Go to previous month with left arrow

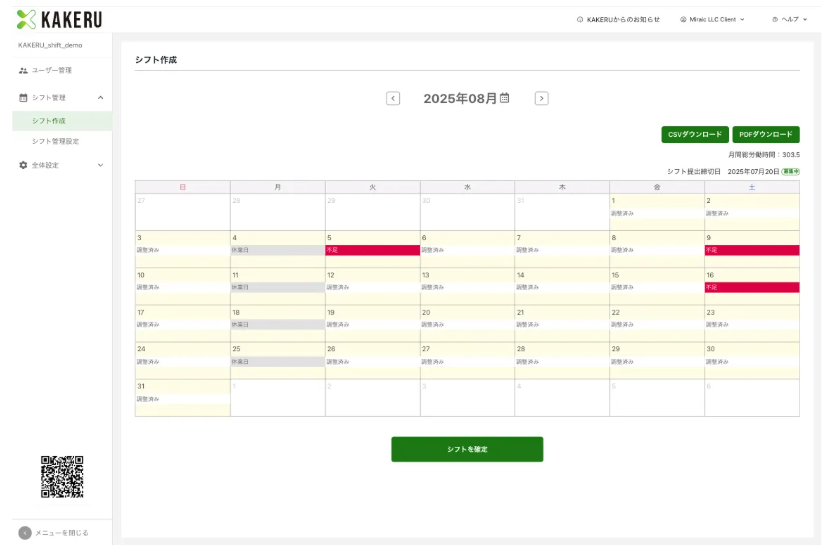[393, 98]
